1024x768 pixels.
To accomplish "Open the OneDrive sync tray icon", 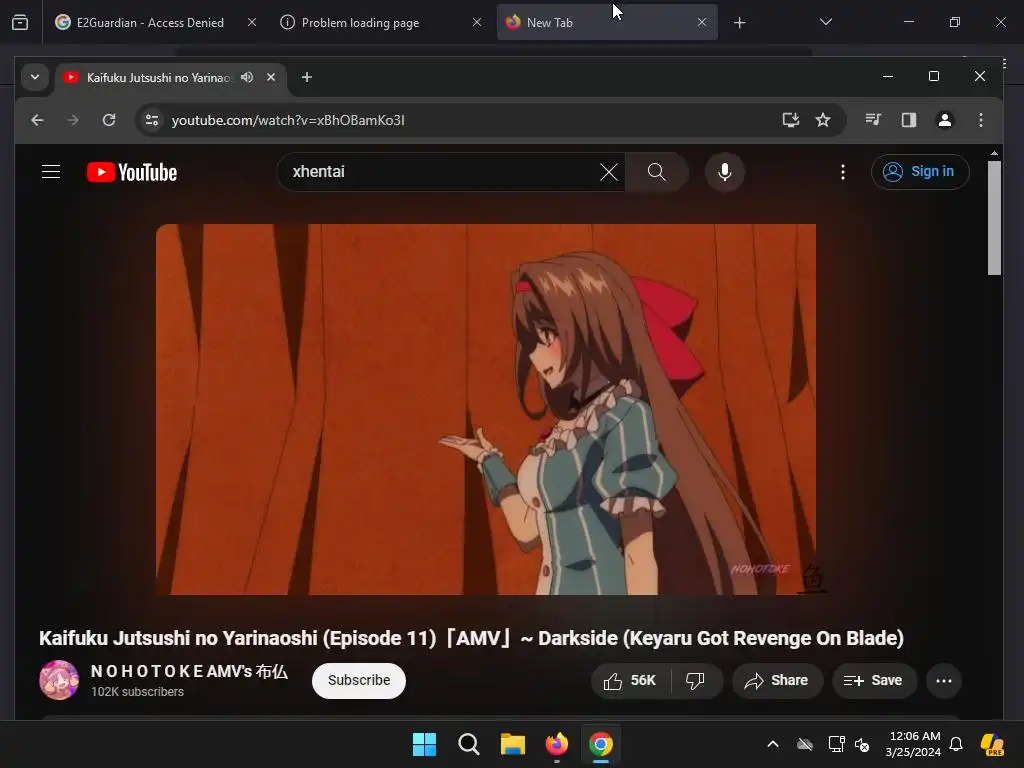I will 805,744.
